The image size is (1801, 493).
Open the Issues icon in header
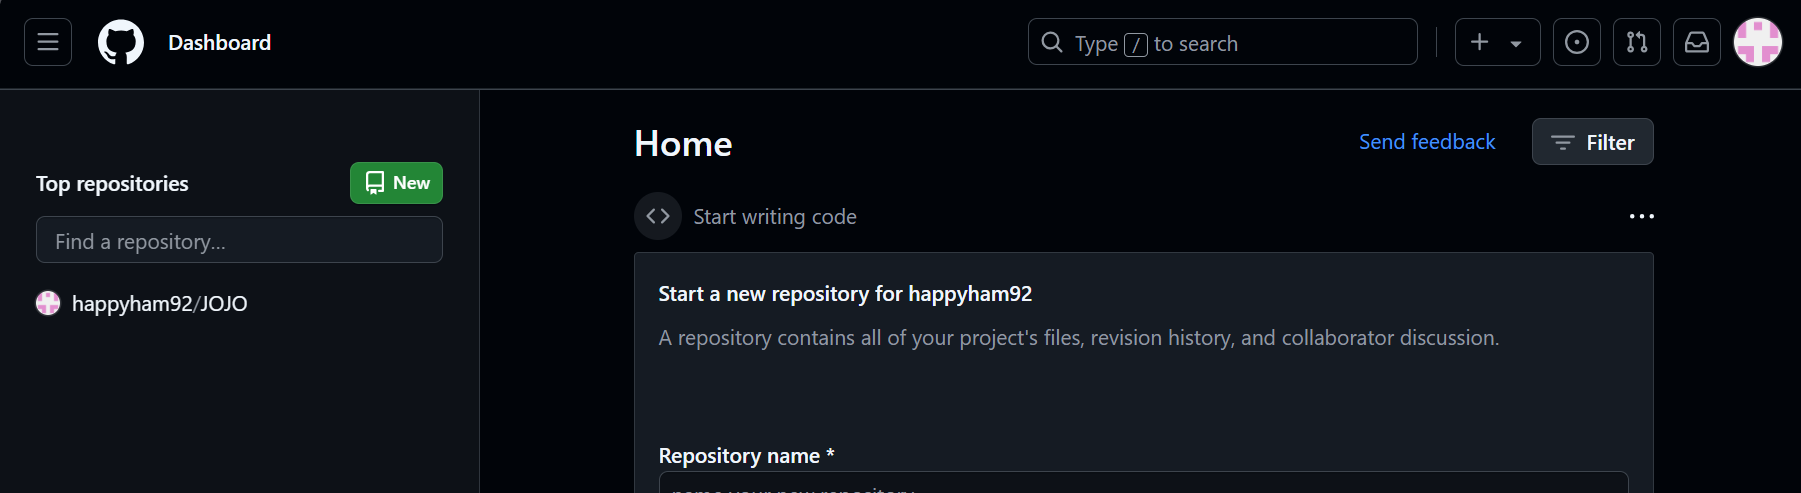1577,42
